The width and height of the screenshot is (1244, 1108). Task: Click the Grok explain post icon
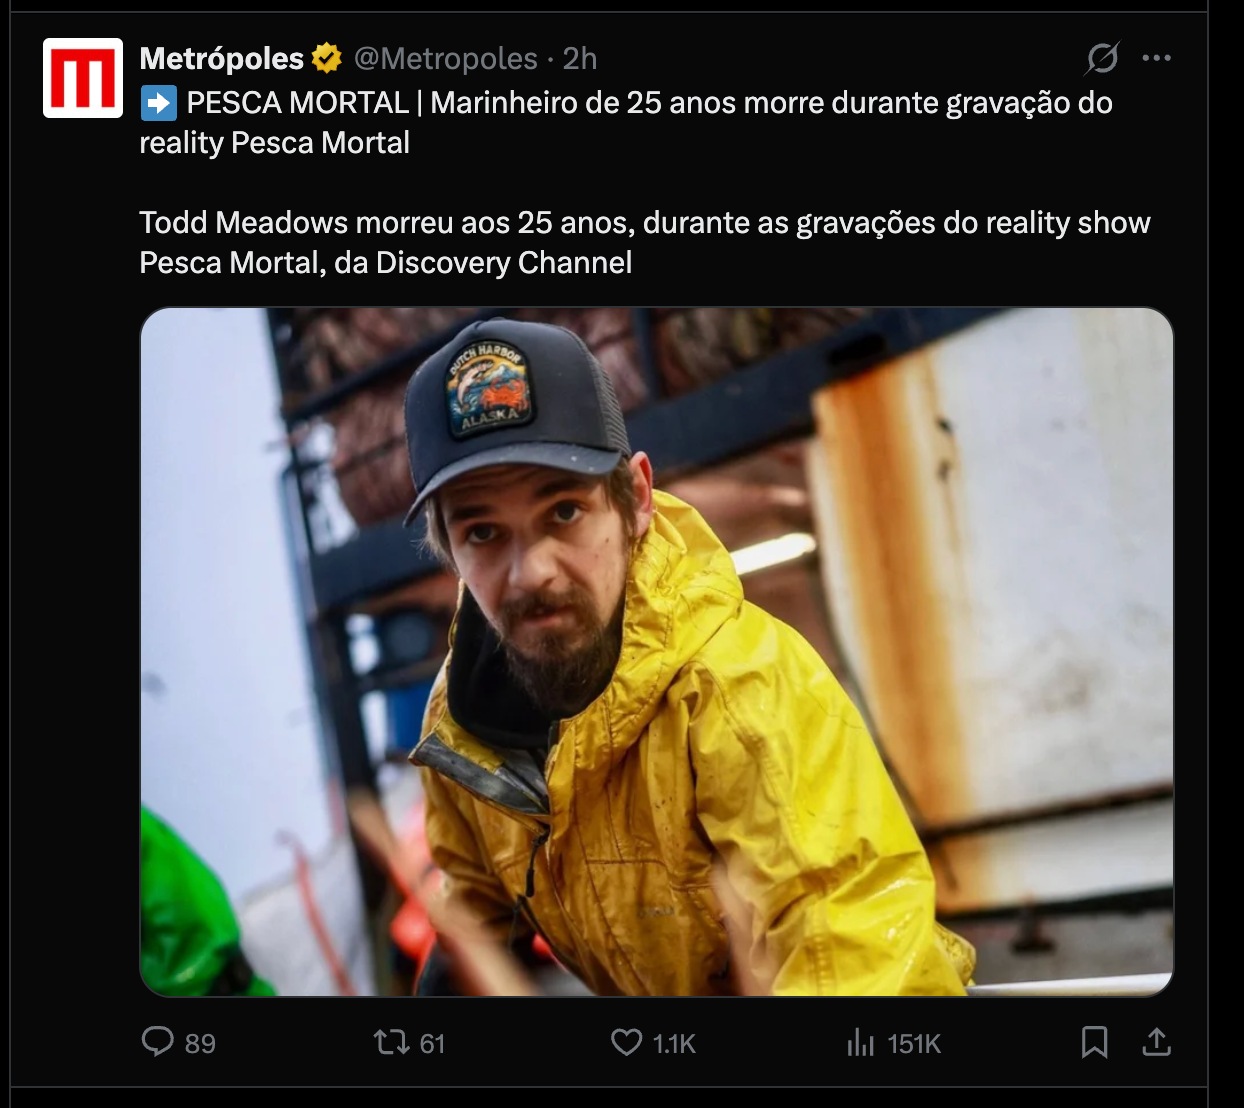tap(1101, 59)
